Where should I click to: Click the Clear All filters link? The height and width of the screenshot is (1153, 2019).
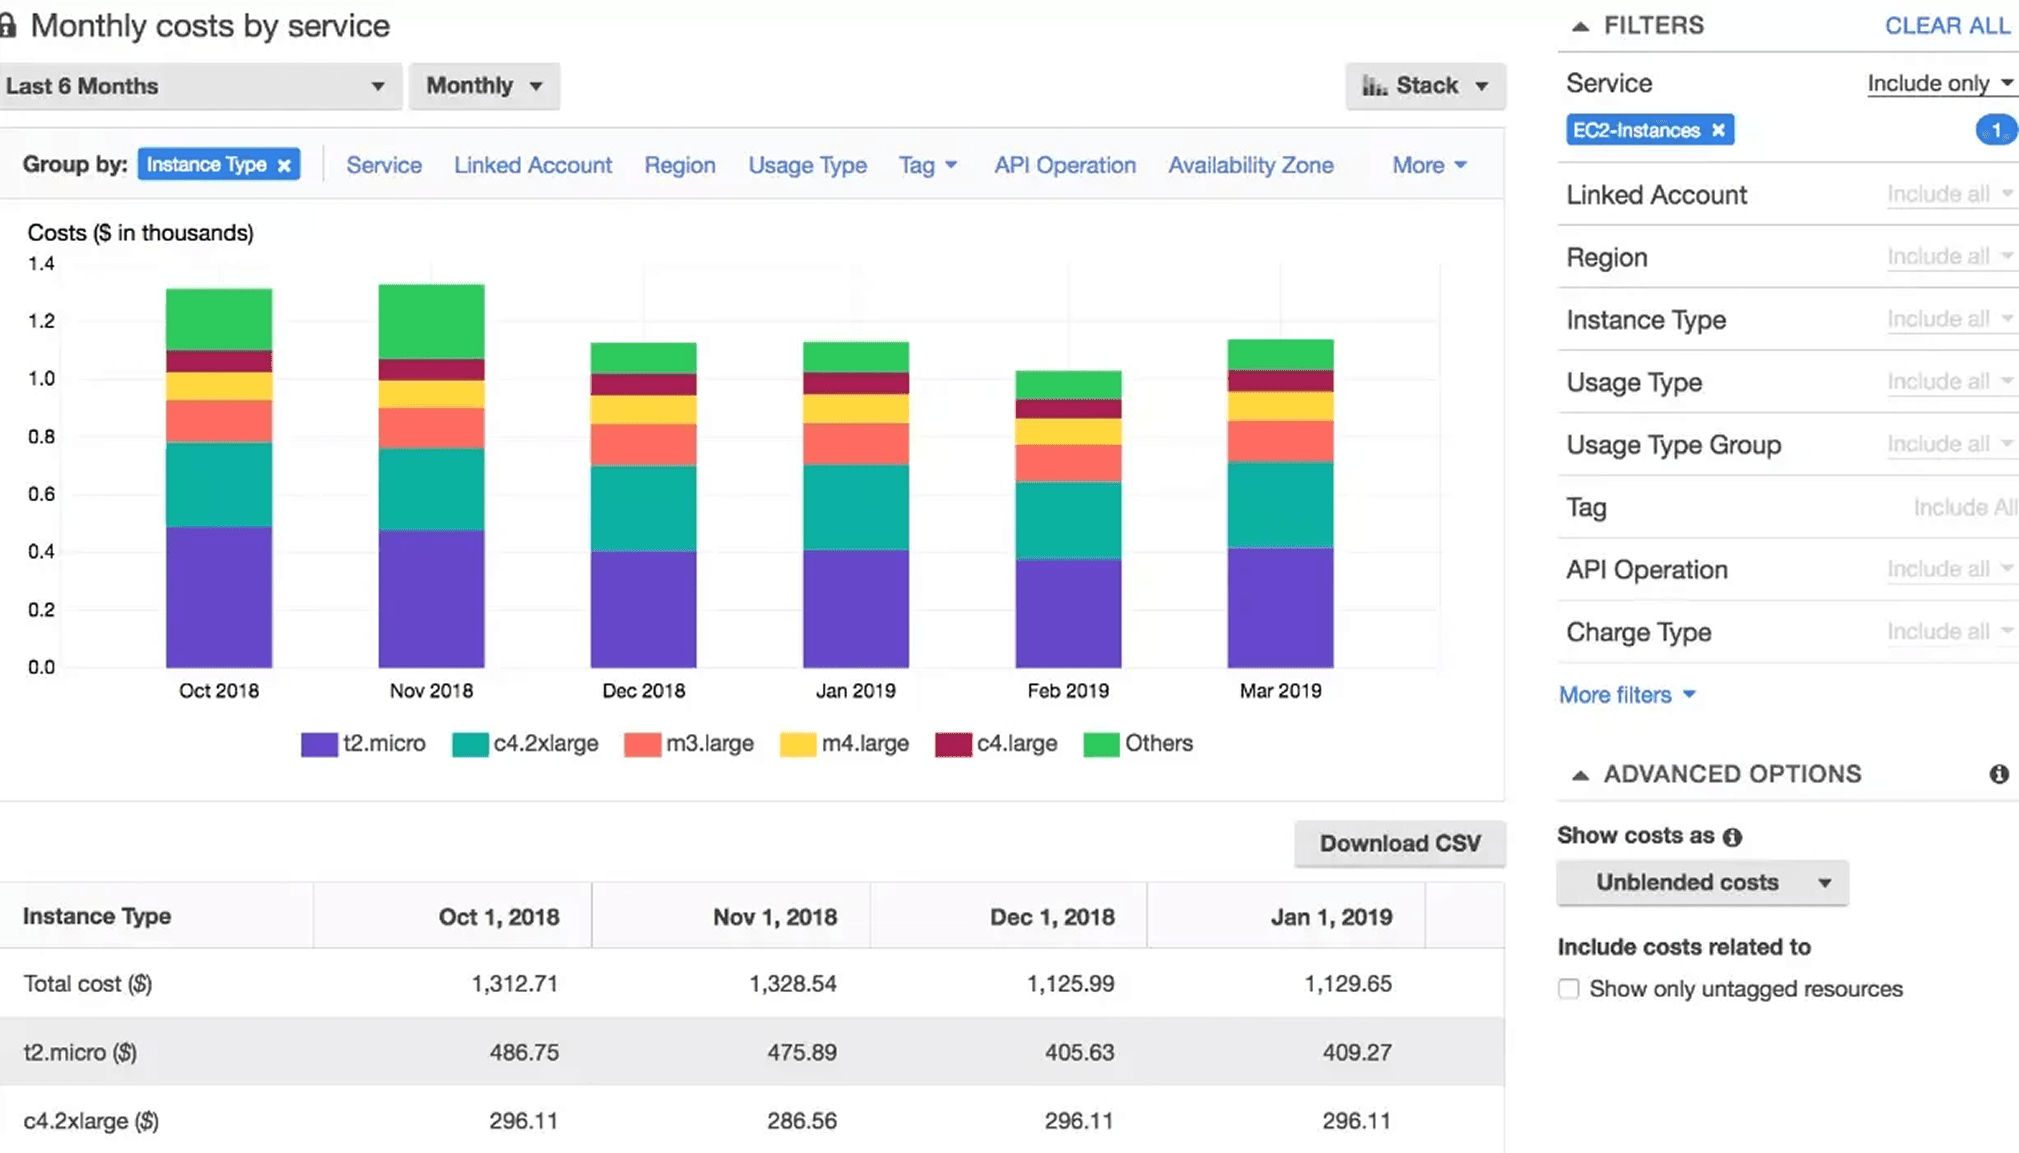tap(1946, 26)
